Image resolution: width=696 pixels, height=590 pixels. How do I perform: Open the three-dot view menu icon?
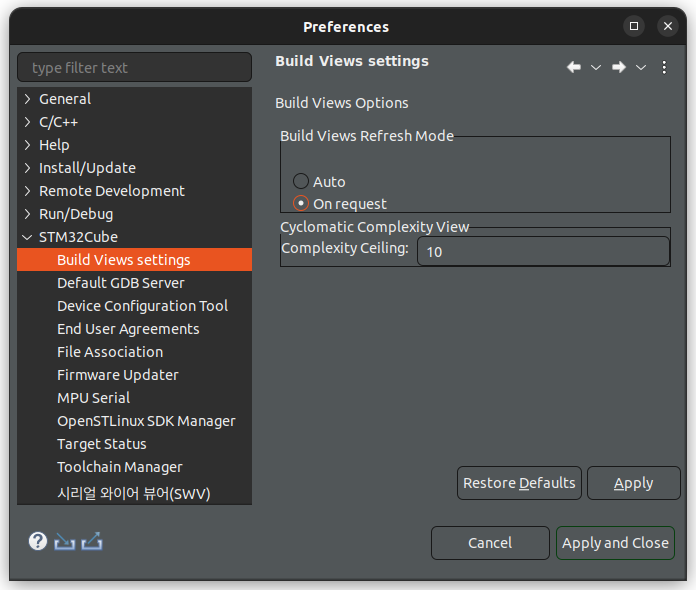664,67
